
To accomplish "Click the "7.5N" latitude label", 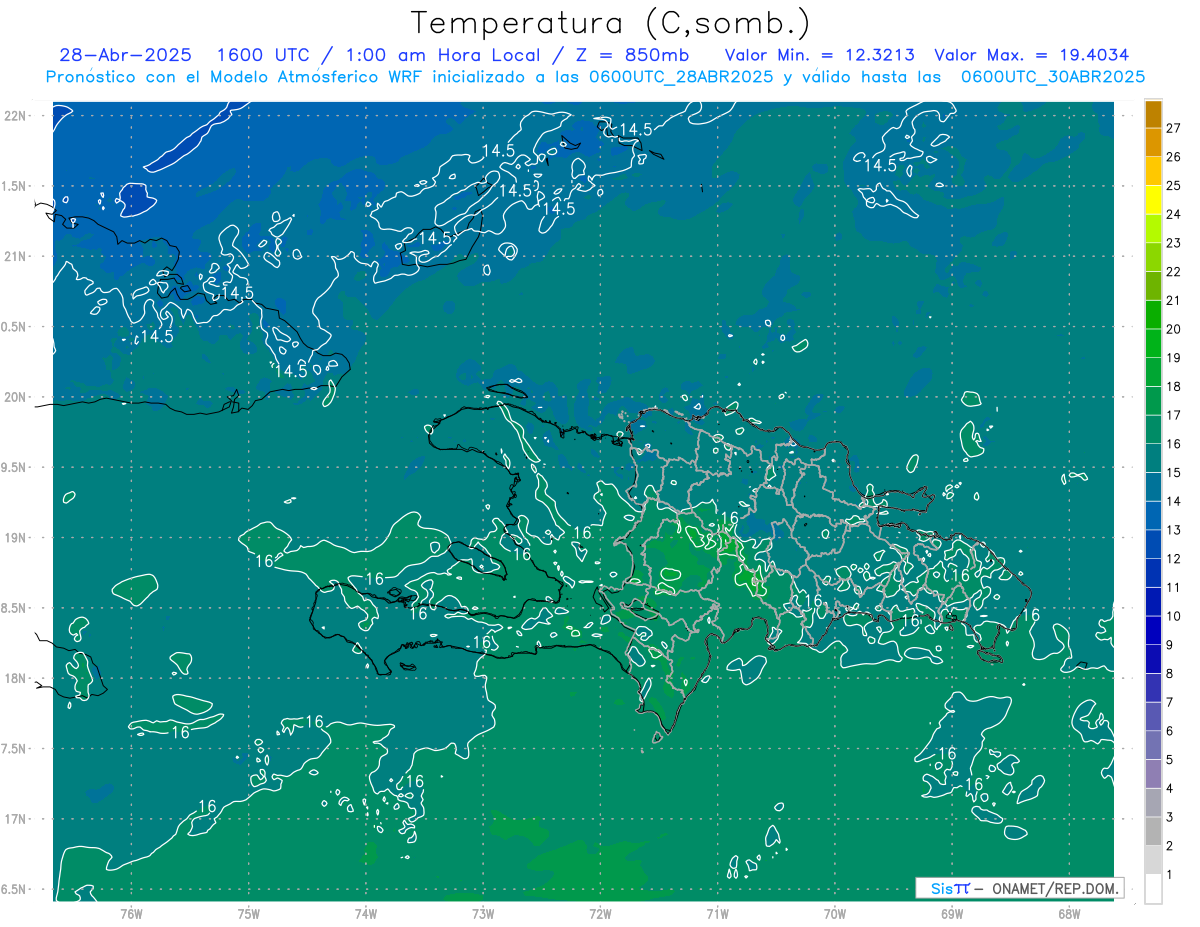I will point(14,749).
